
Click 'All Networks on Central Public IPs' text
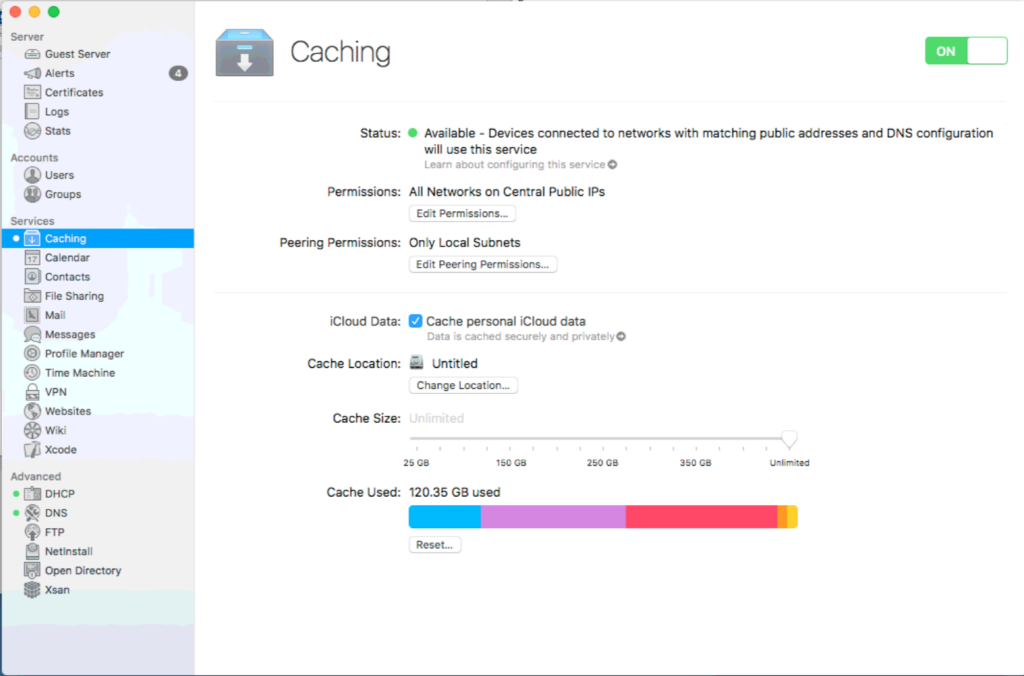[x=507, y=192]
